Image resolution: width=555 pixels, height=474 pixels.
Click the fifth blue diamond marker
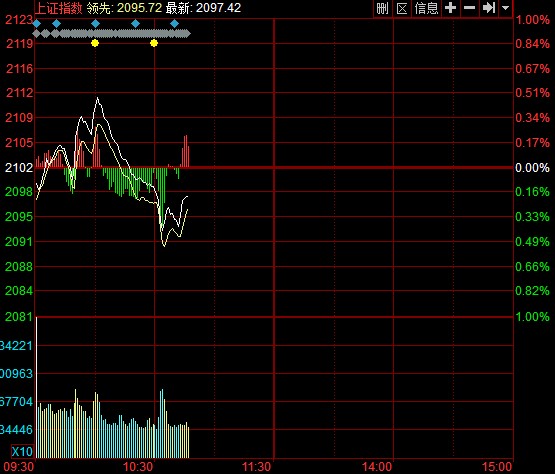point(174,24)
